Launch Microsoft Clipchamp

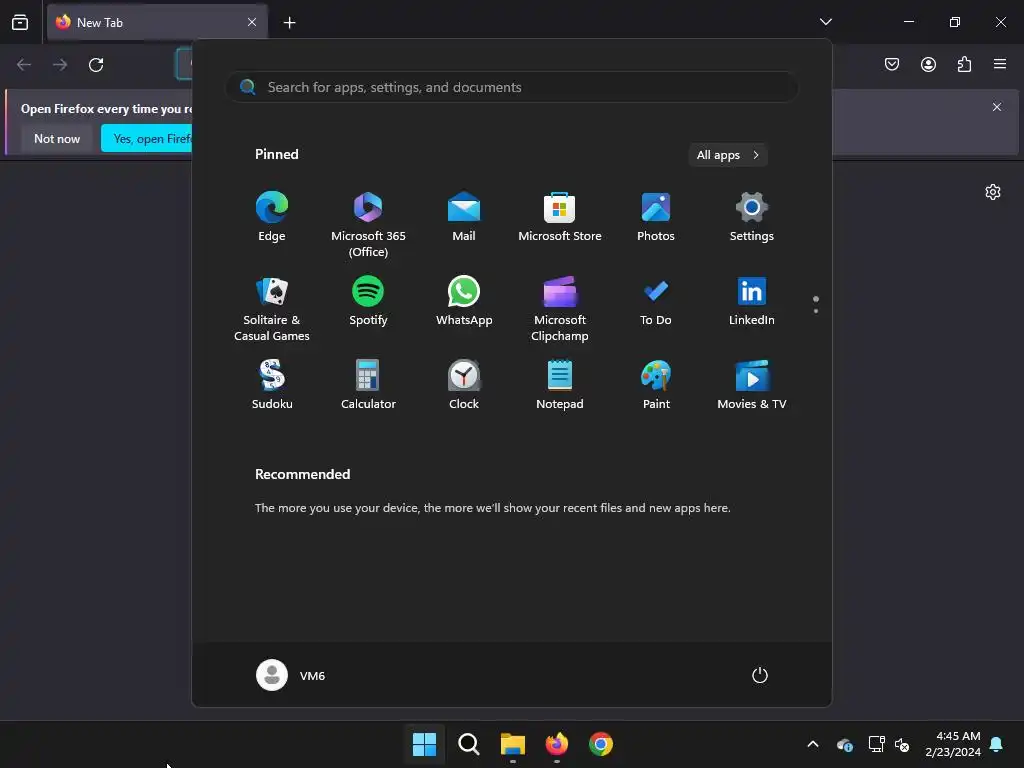[x=560, y=309]
